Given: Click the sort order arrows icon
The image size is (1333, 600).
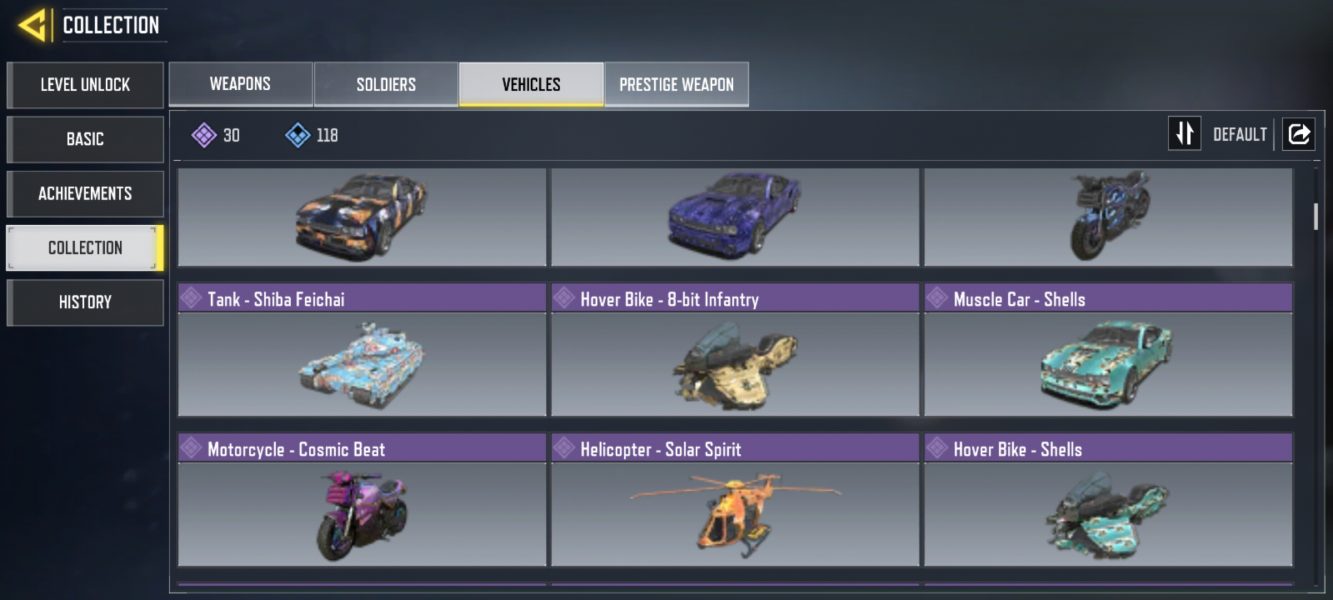Looking at the screenshot, I should [1184, 134].
